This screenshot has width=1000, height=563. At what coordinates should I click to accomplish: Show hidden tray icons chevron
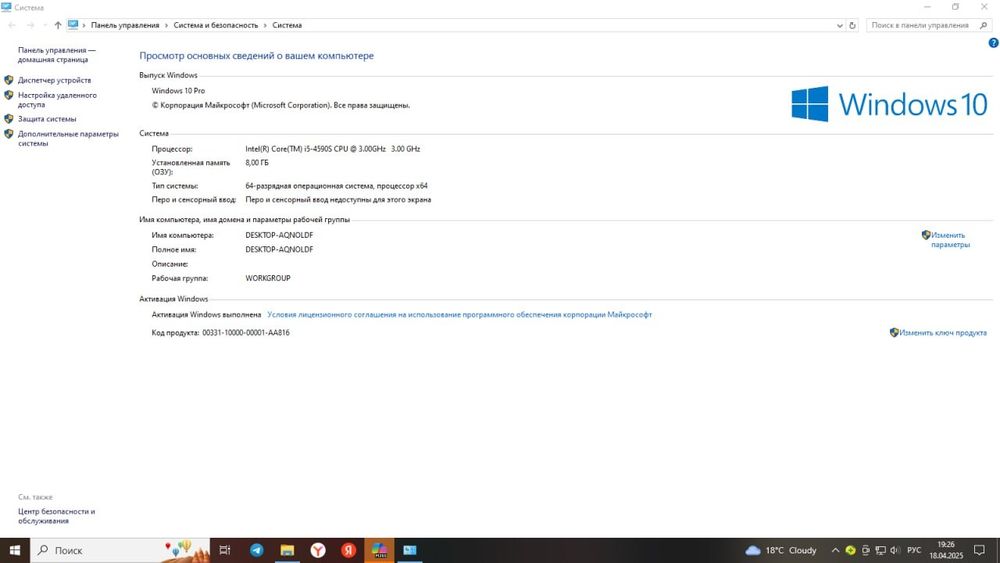point(835,550)
